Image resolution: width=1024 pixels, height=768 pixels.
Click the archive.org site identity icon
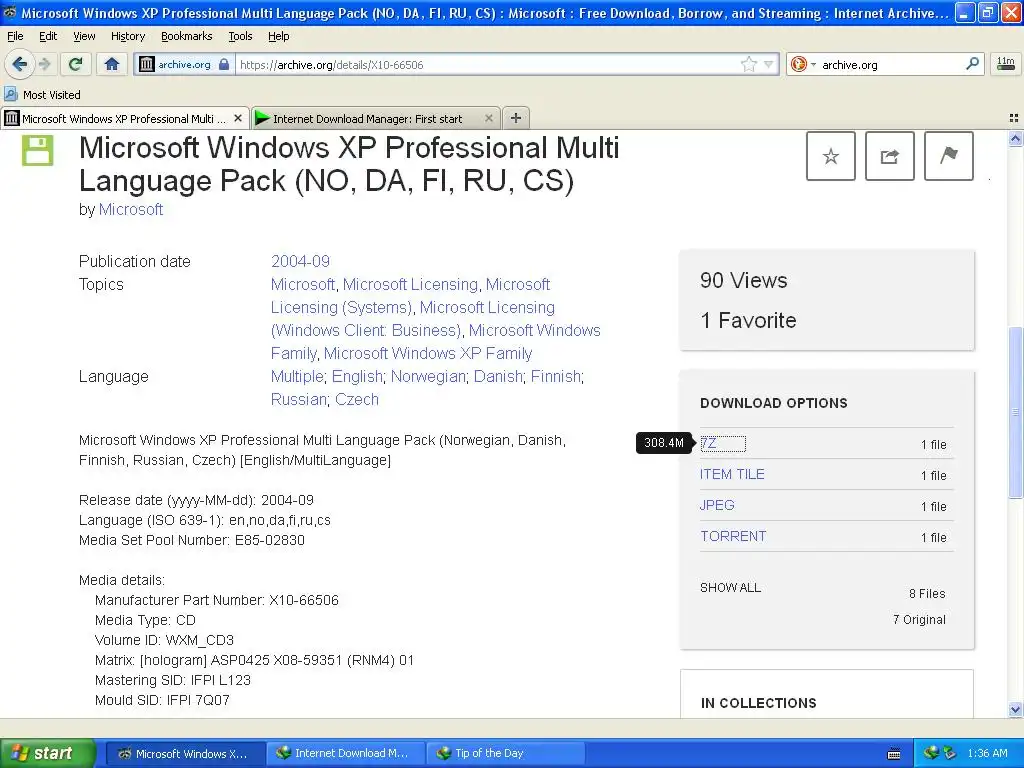click(147, 64)
